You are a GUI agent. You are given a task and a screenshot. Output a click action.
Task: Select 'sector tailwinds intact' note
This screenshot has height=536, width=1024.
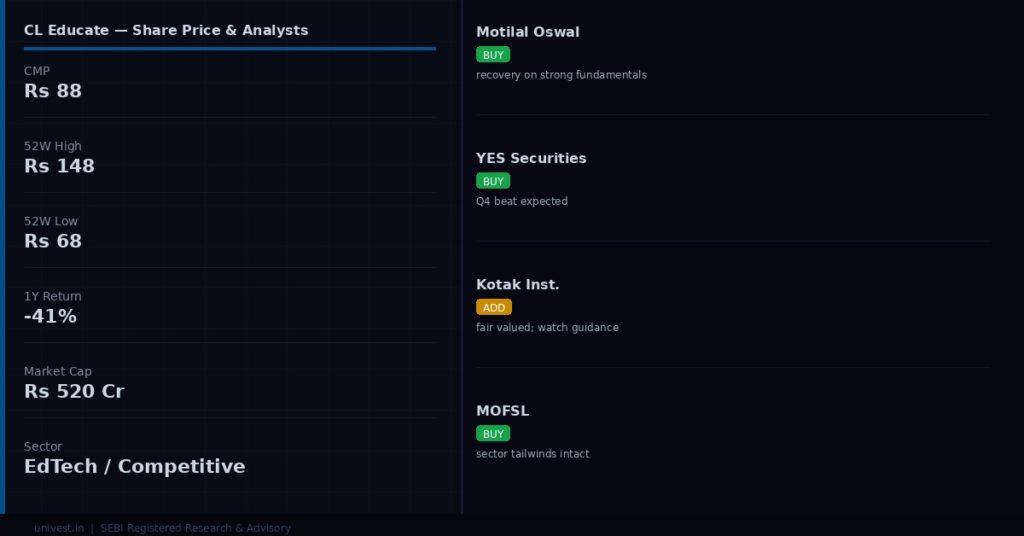click(533, 454)
